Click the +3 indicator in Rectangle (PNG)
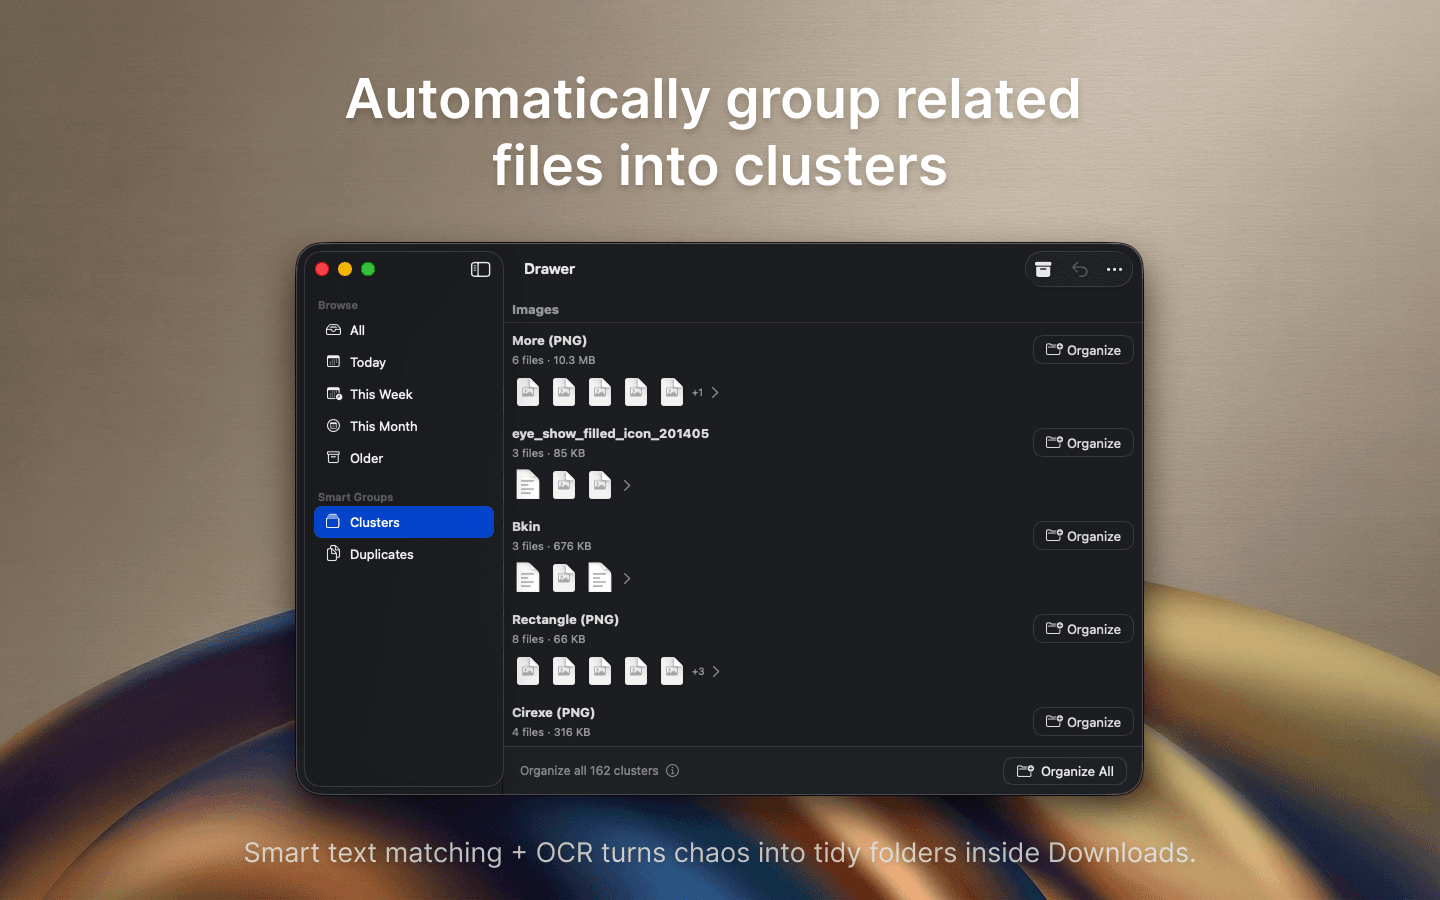The image size is (1440, 900). tap(698, 672)
